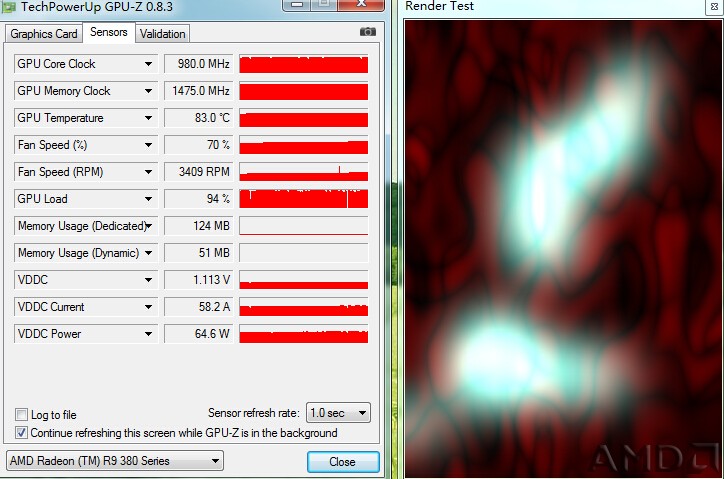This screenshot has height=479, width=724.
Task: Click the Sensor refresh rate label
Action: pyautogui.click(x=253, y=413)
